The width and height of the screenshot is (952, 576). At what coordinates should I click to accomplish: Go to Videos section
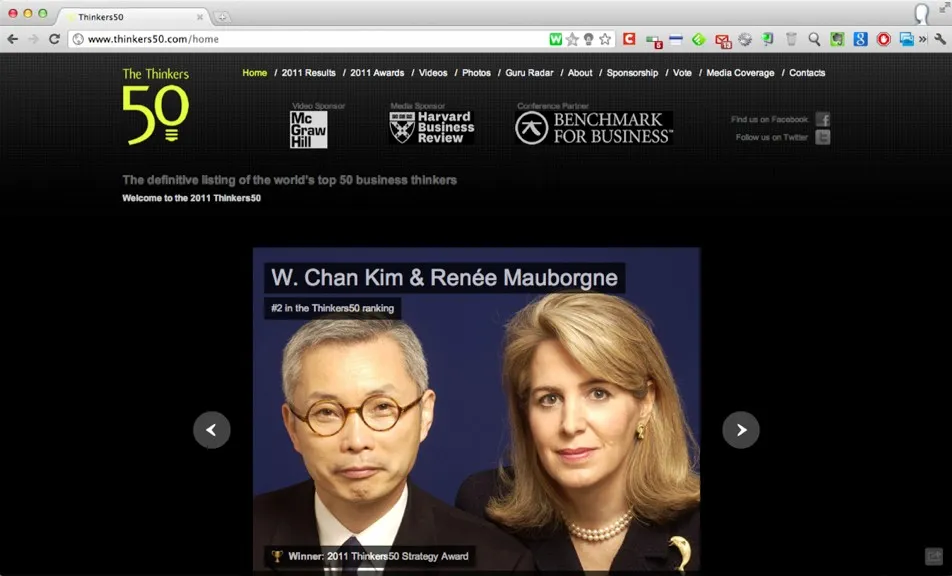pos(433,73)
